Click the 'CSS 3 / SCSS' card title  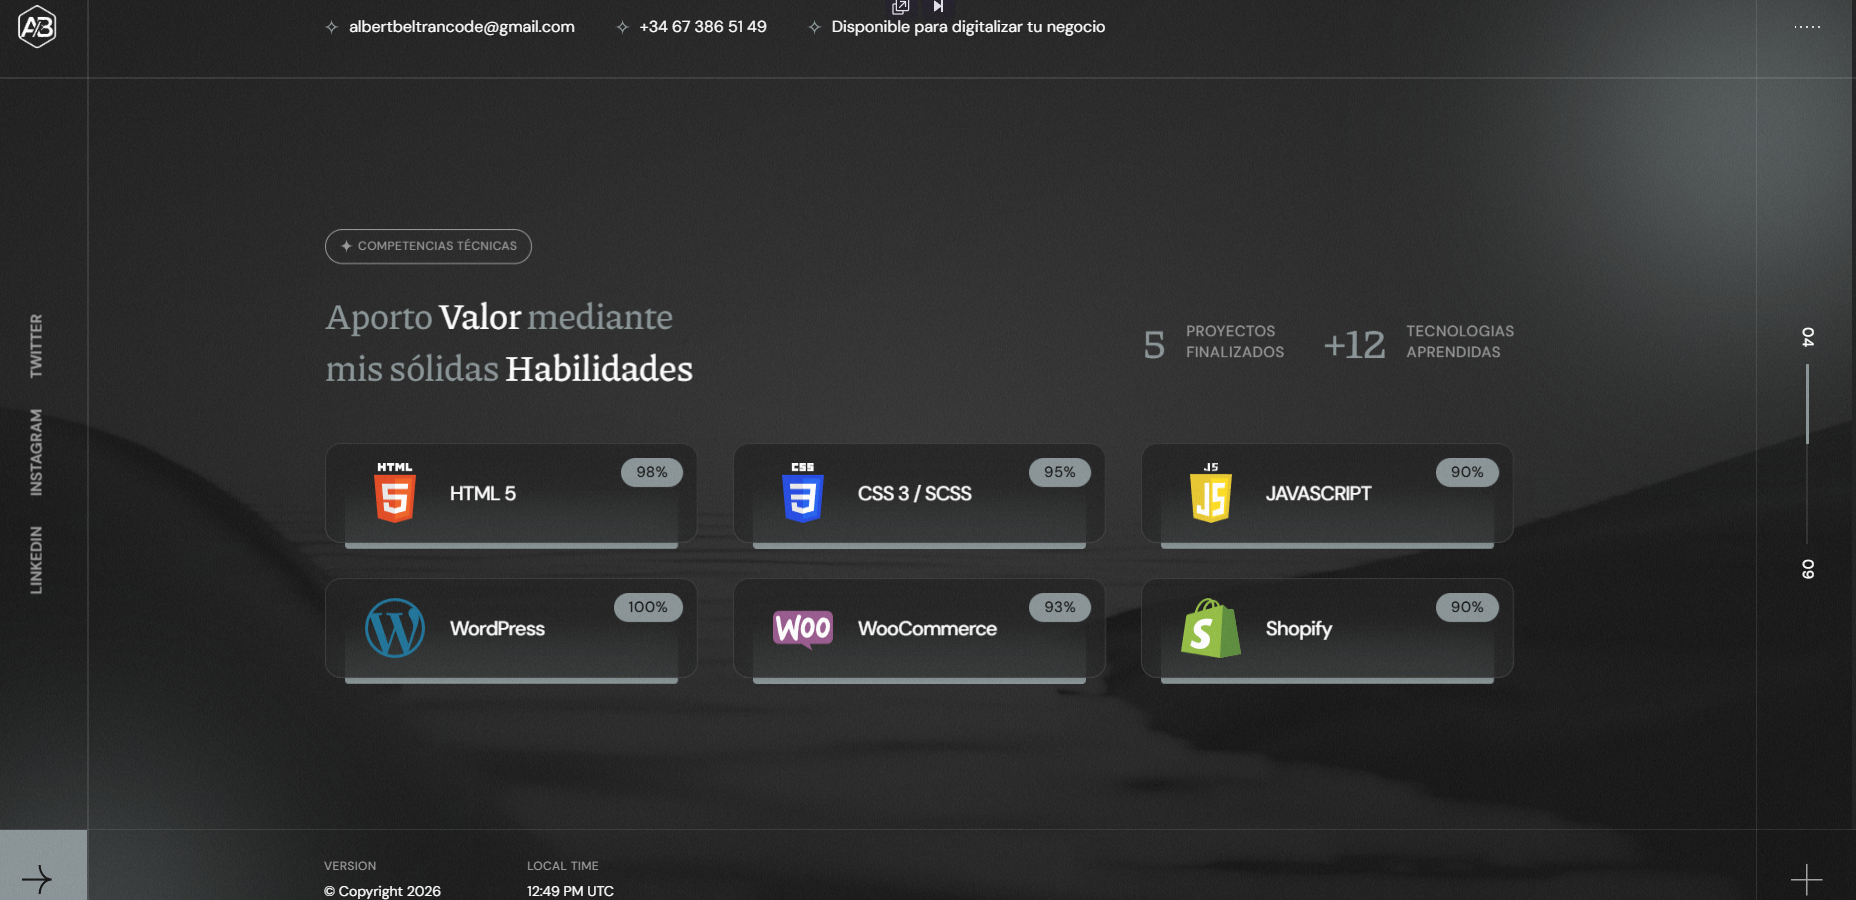tap(915, 494)
